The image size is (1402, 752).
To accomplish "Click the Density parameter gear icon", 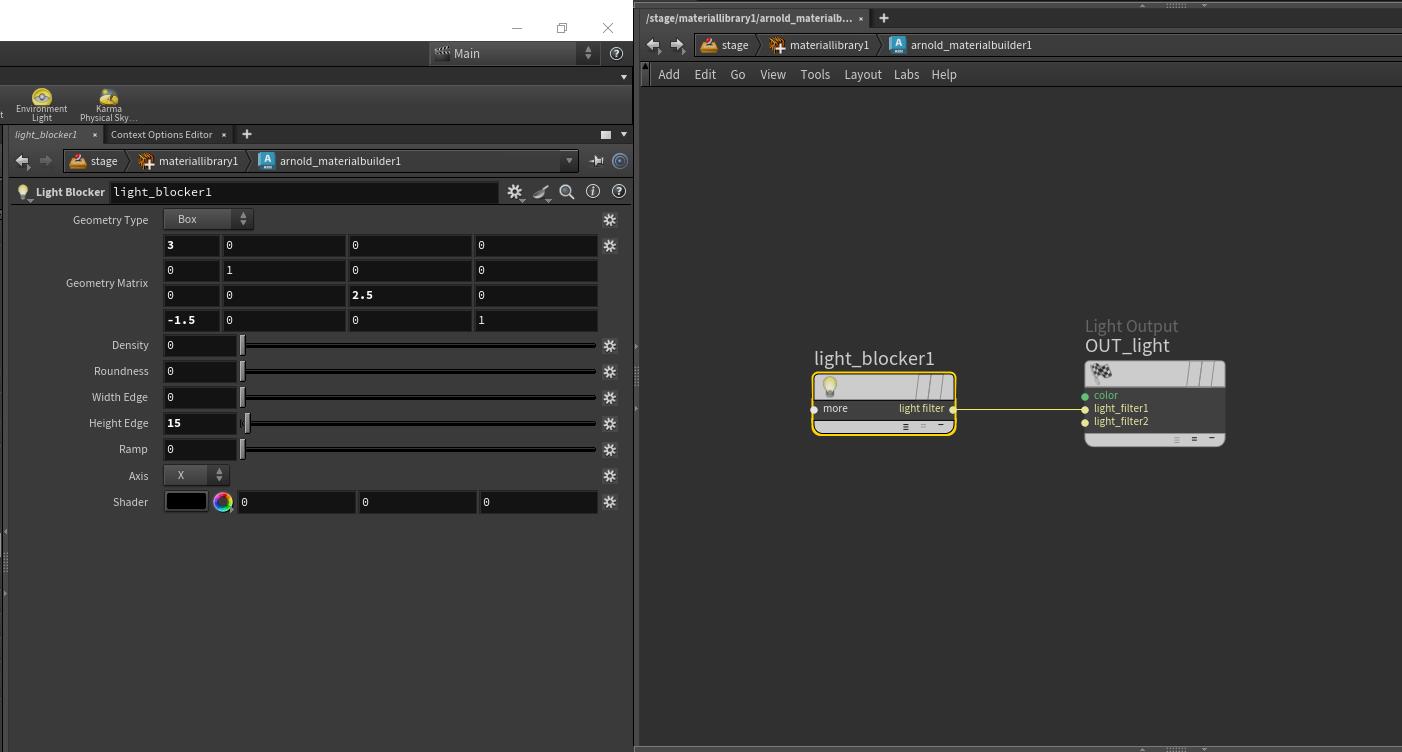I will click(609, 346).
